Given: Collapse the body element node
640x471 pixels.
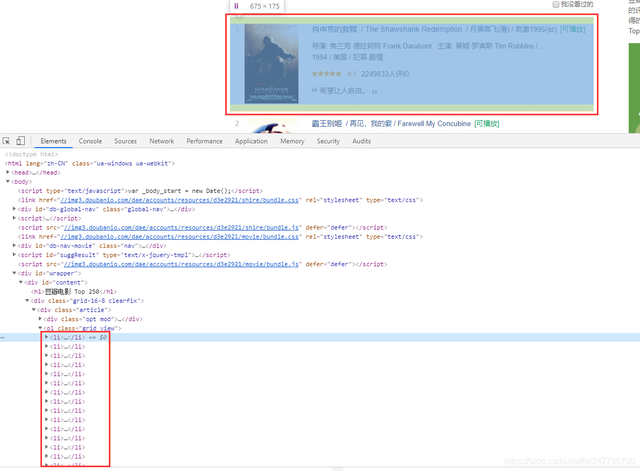Looking at the screenshot, I should coord(8,182).
